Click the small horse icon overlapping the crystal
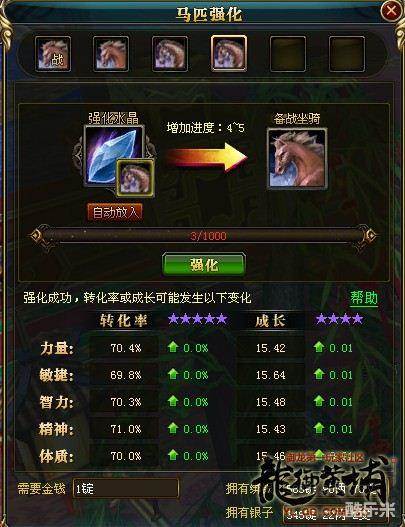 click(x=135, y=178)
